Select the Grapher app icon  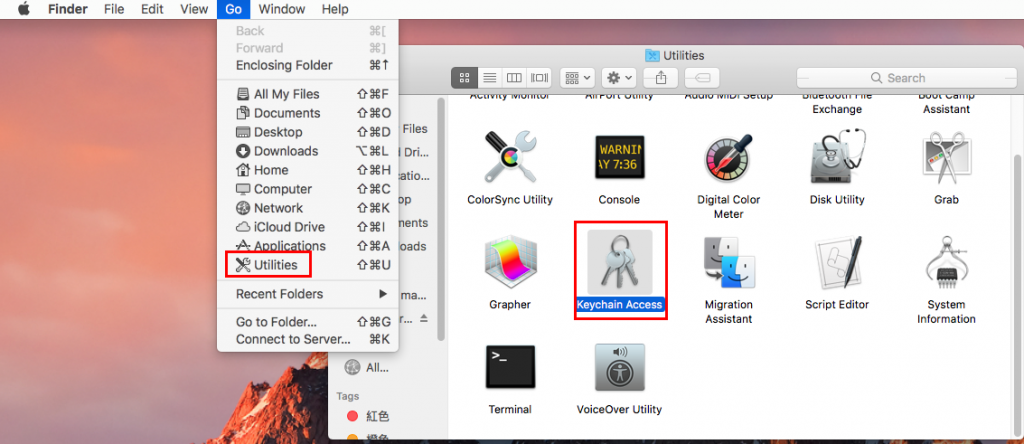tap(510, 262)
